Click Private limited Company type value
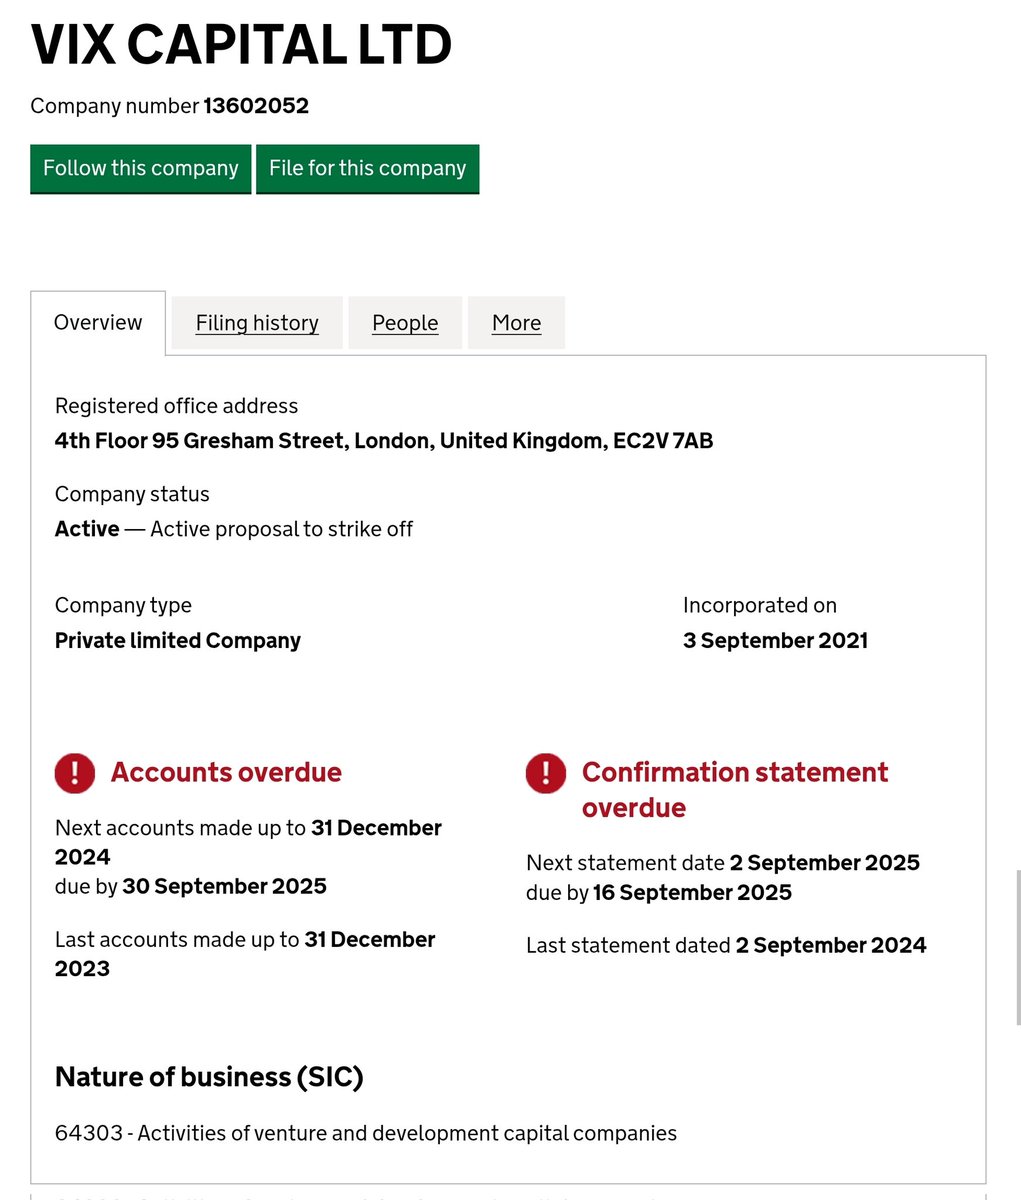Screen dimensions: 1021x1200 tap(178, 641)
